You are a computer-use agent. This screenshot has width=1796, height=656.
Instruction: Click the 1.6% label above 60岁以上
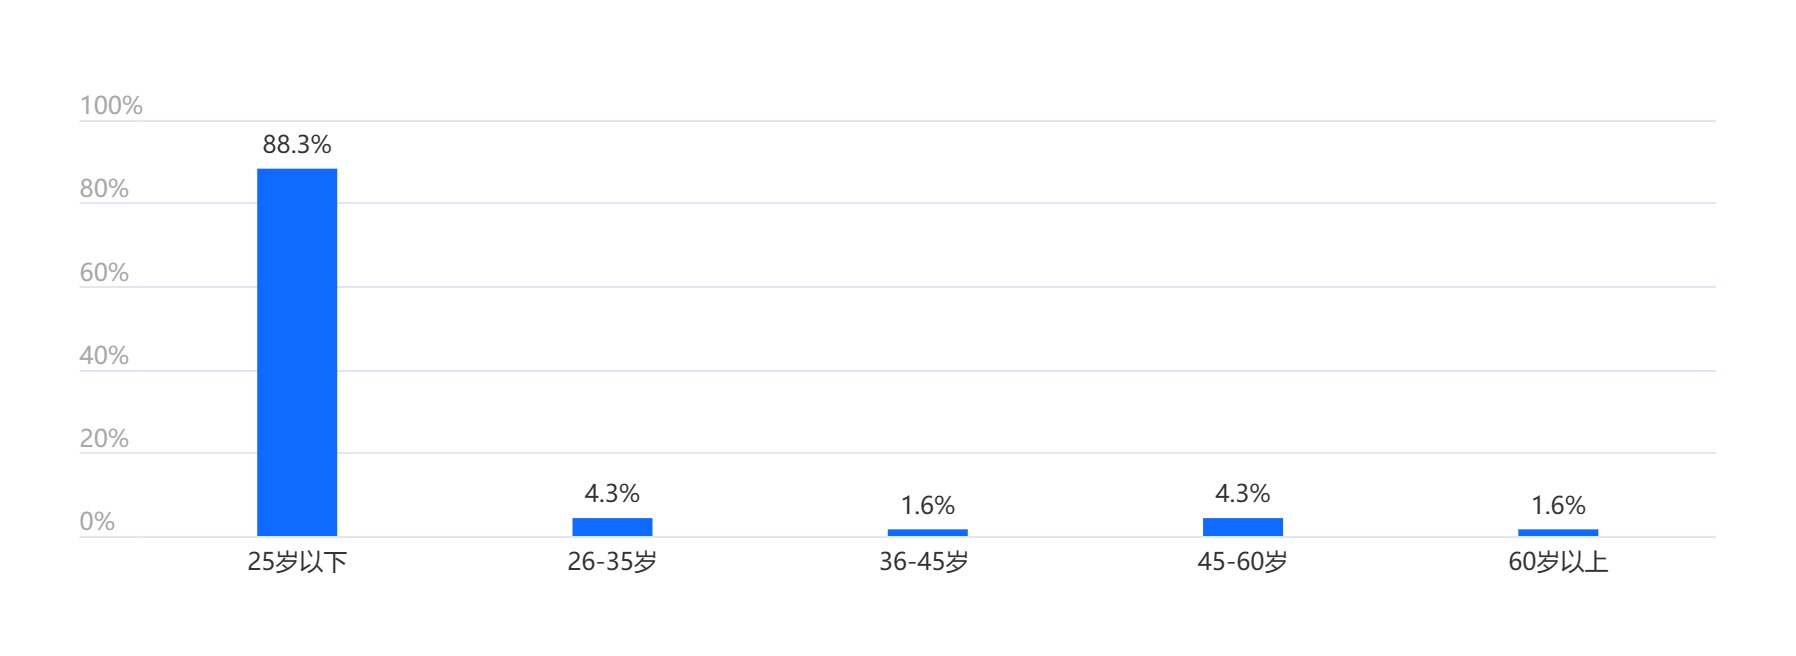click(1558, 506)
